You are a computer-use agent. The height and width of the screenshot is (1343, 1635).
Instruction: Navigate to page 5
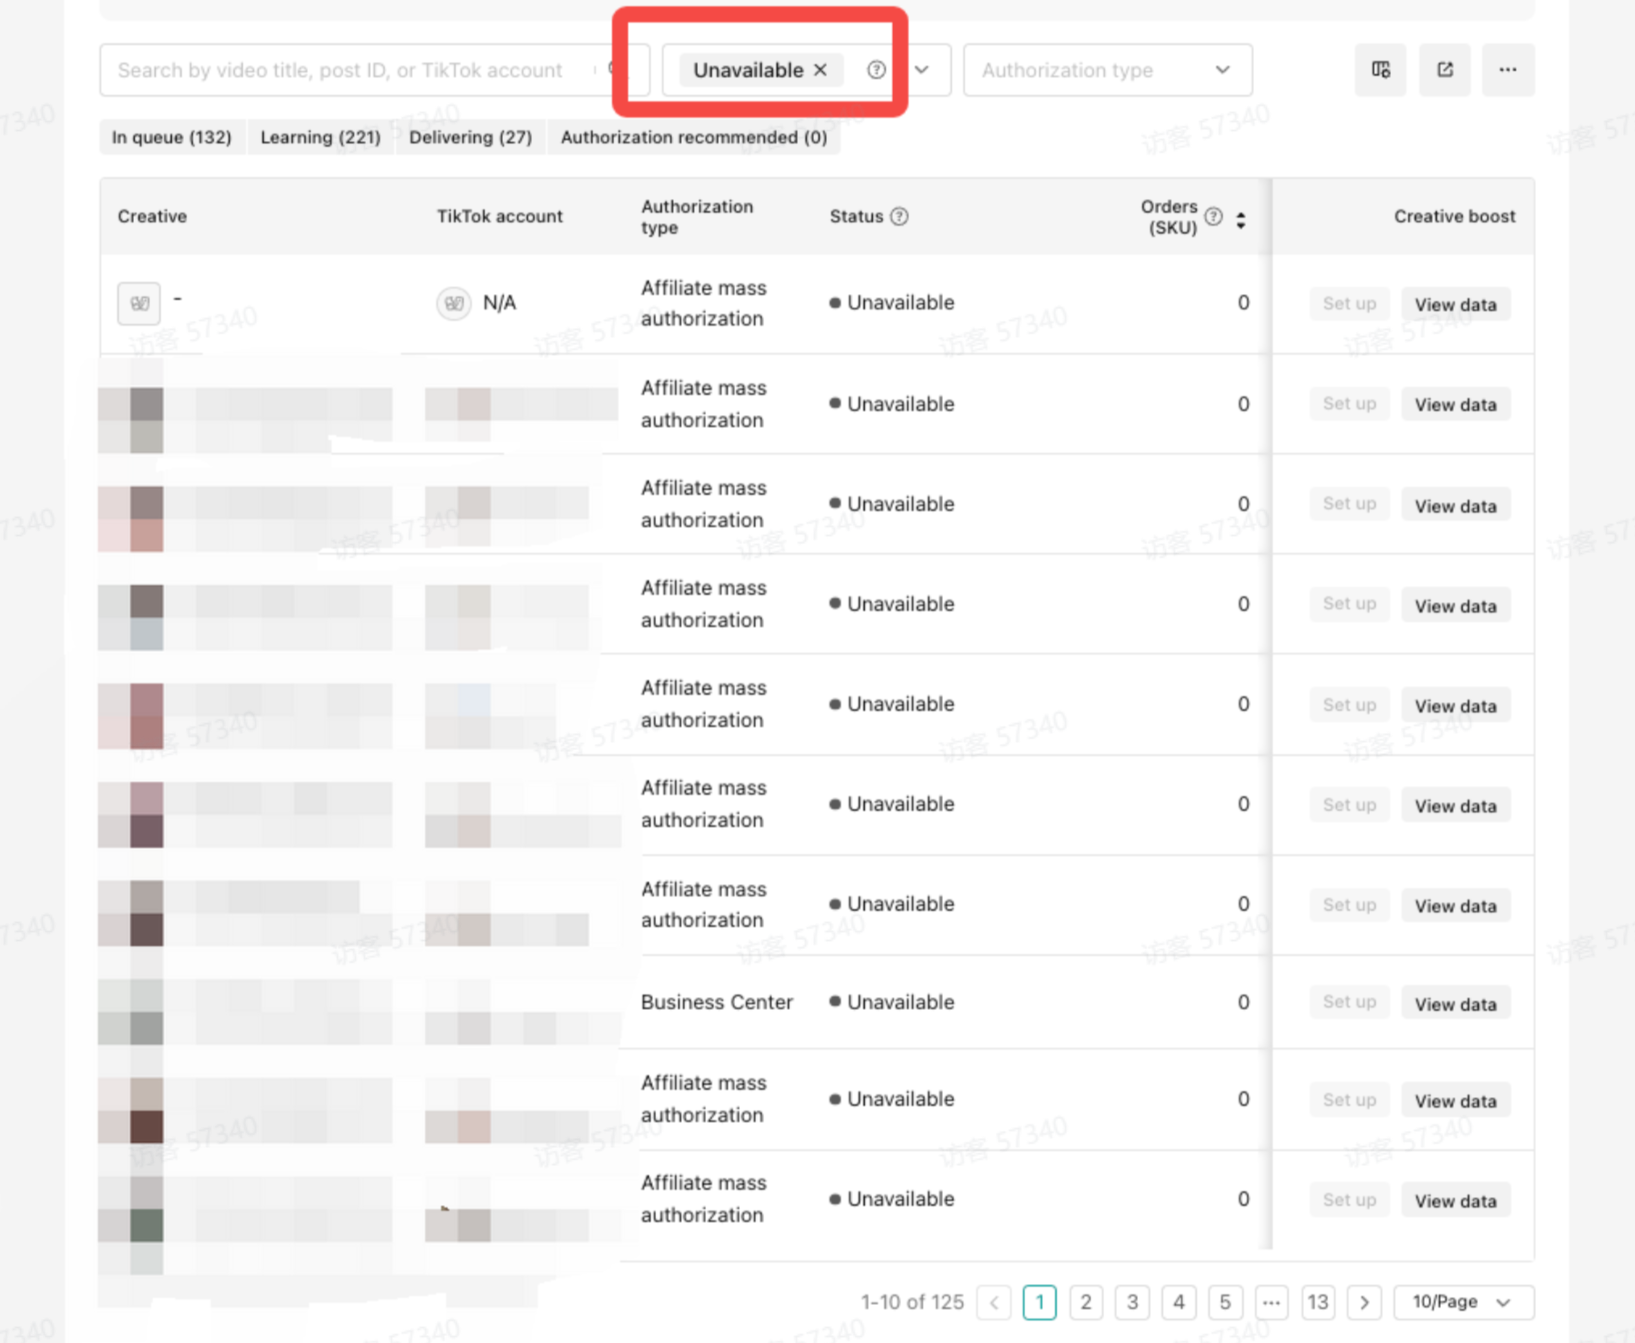pos(1225,1302)
